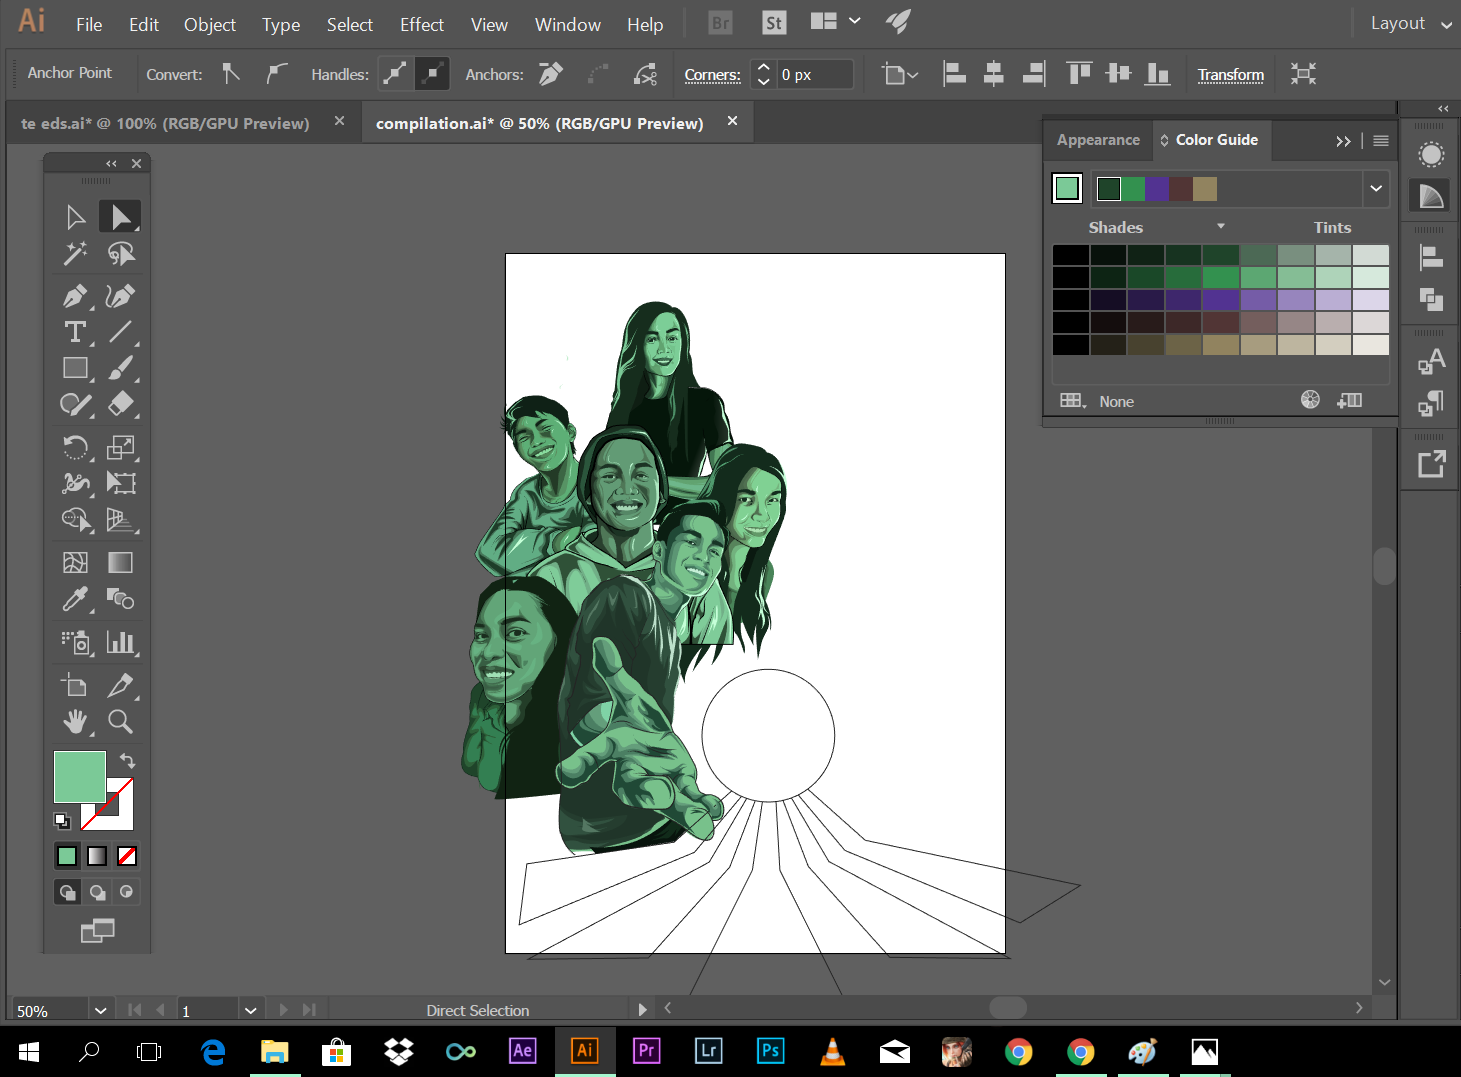Select the Eraser tool
1461x1077 pixels.
pyautogui.click(x=120, y=404)
